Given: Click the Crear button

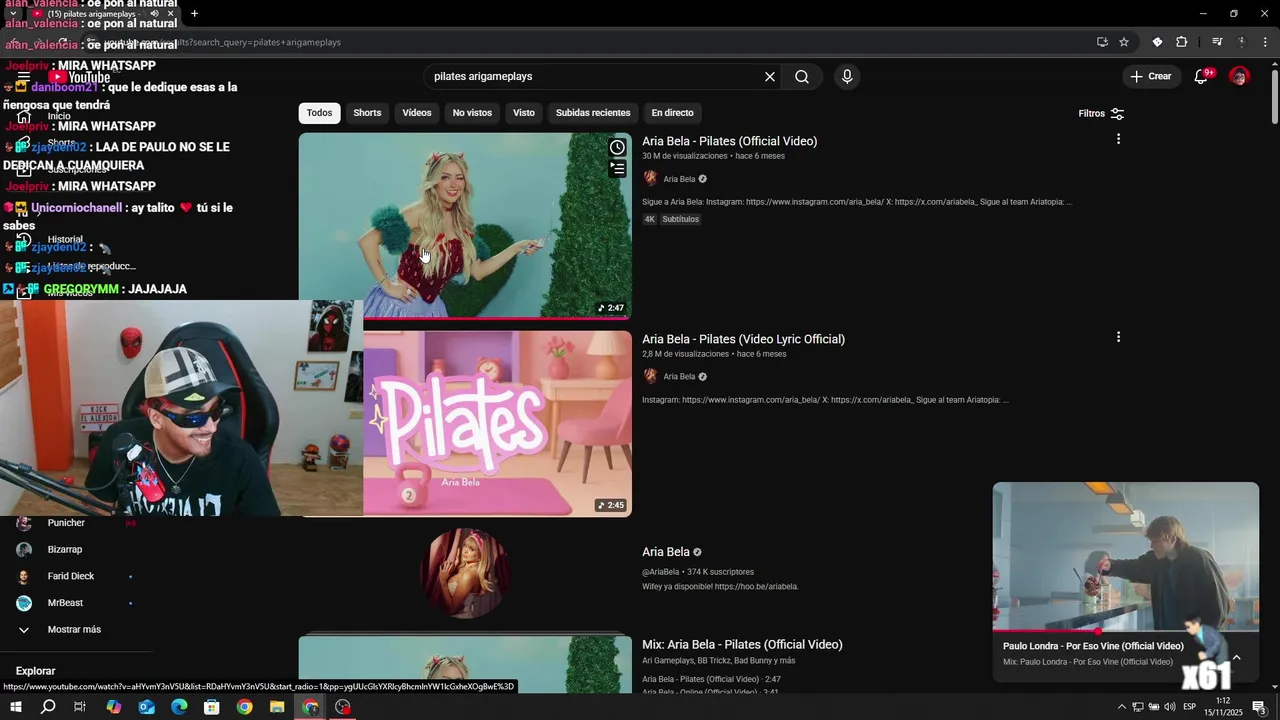Looking at the screenshot, I should pos(1151,77).
